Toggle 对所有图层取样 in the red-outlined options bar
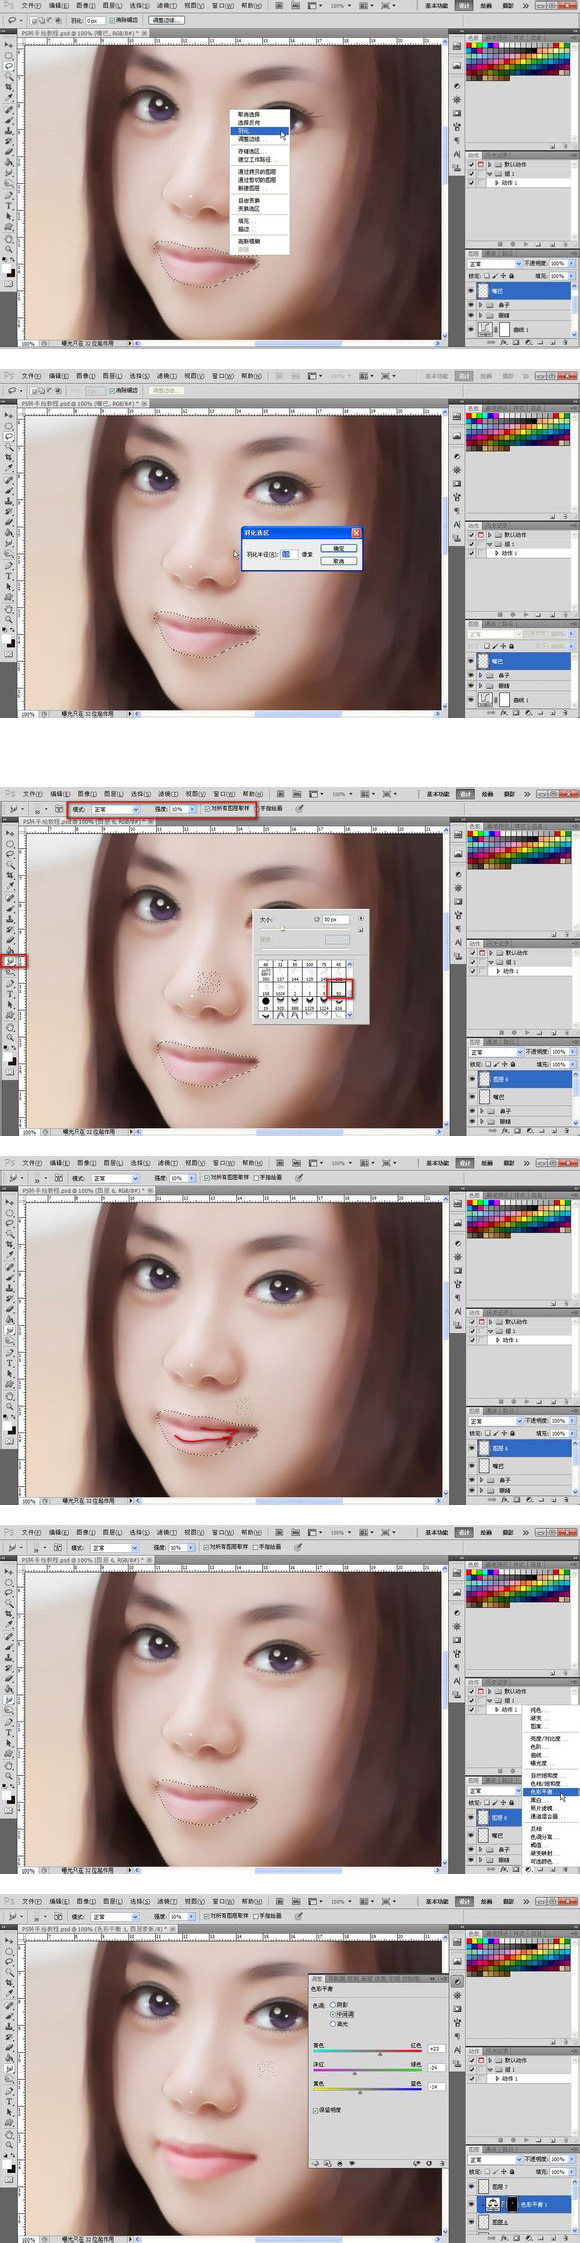 [228, 809]
